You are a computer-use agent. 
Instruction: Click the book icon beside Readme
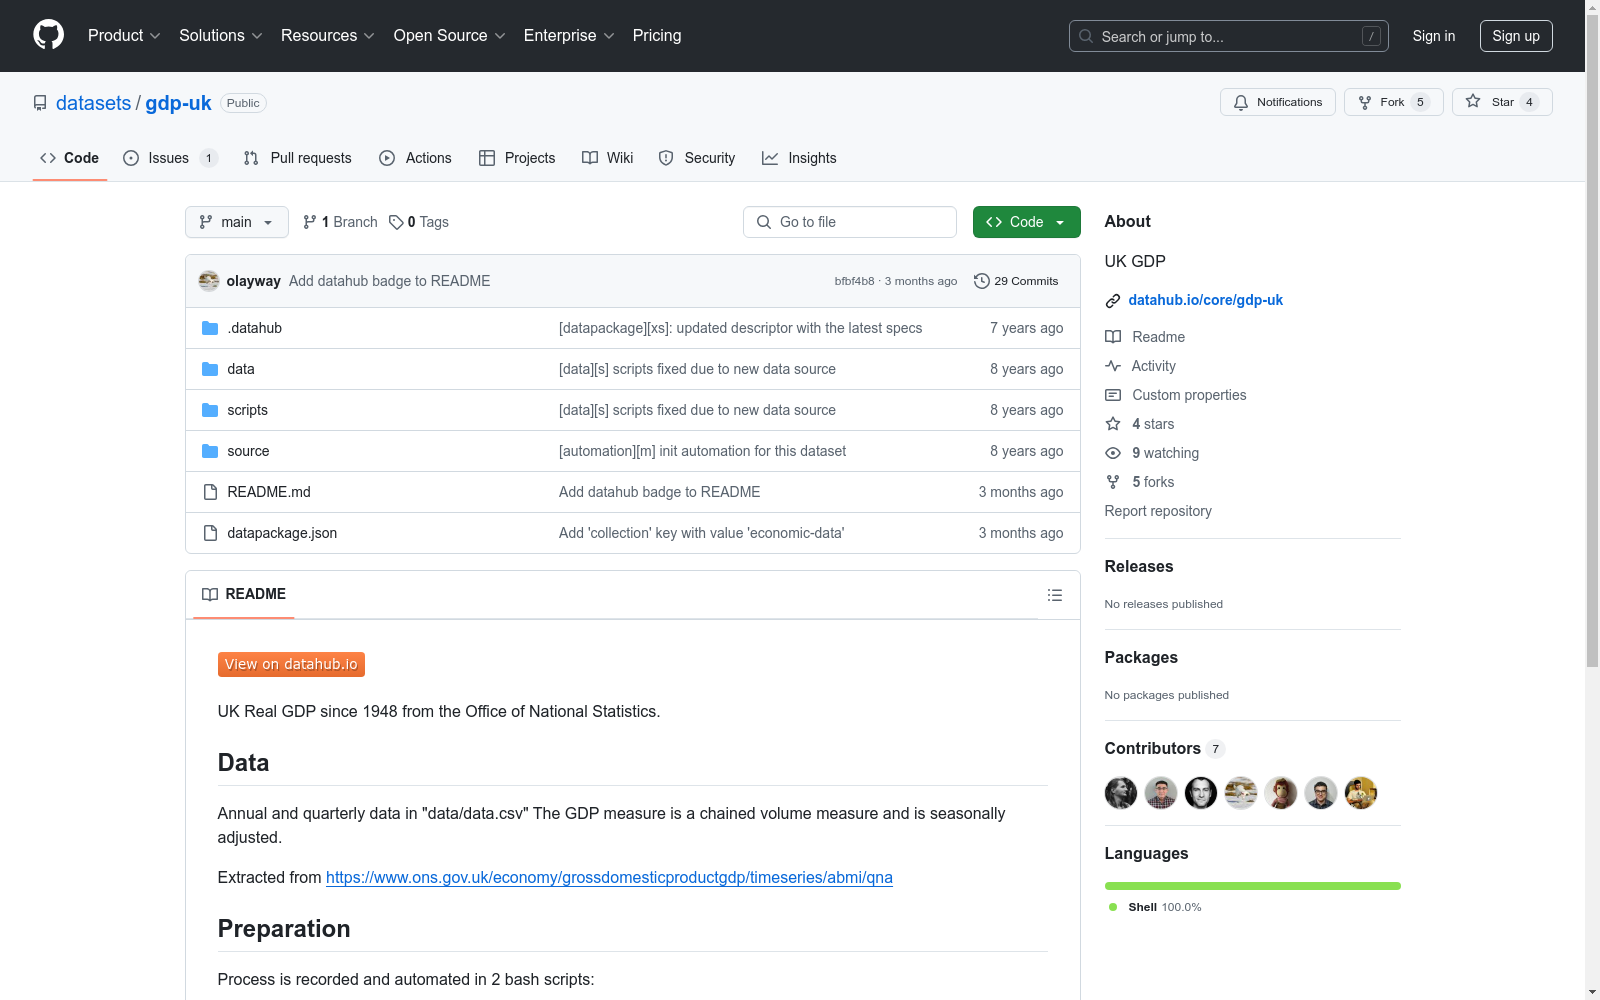pos(1113,337)
